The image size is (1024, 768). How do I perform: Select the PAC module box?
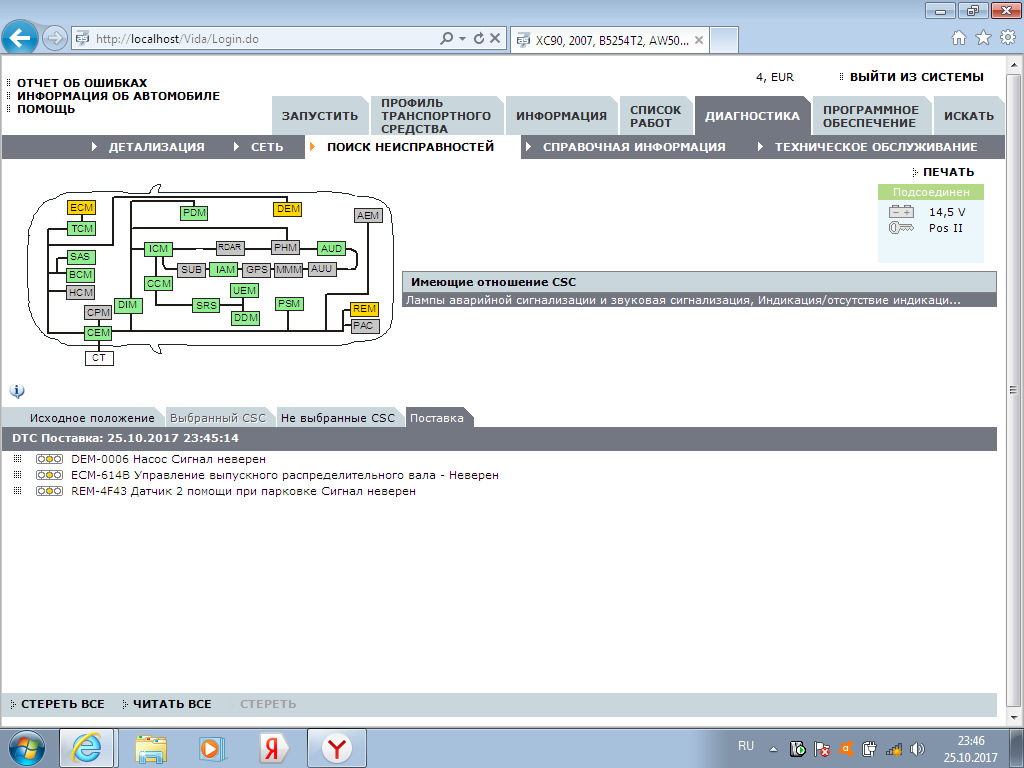pyautogui.click(x=364, y=326)
